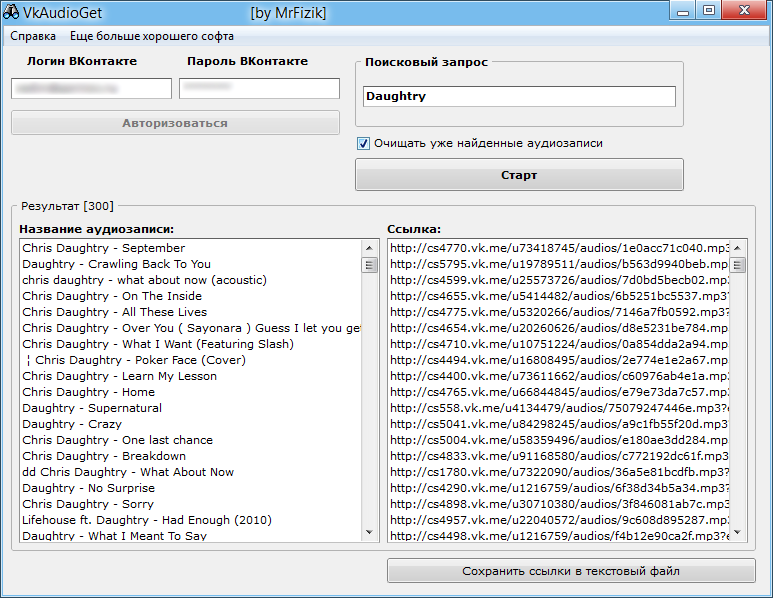The height and width of the screenshot is (598, 773).
Task: Select the cs4833.vk.me link row
Action: tap(559, 456)
